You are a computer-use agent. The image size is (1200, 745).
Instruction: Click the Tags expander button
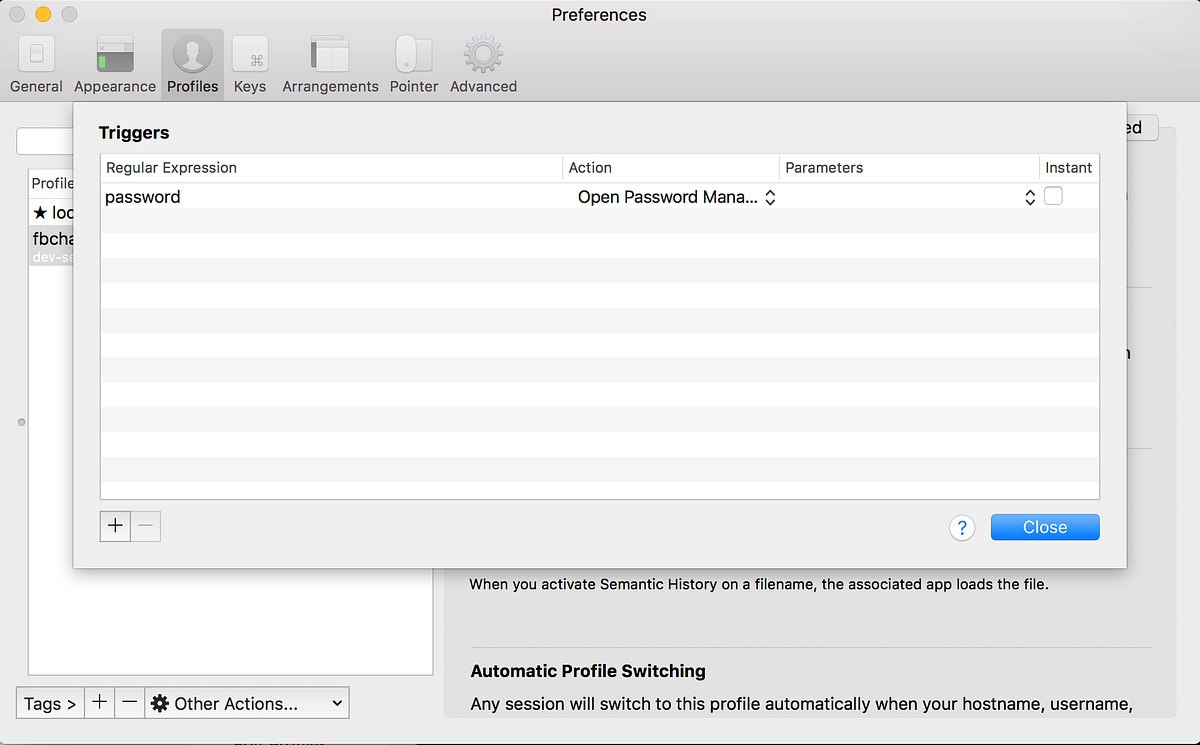tap(50, 704)
